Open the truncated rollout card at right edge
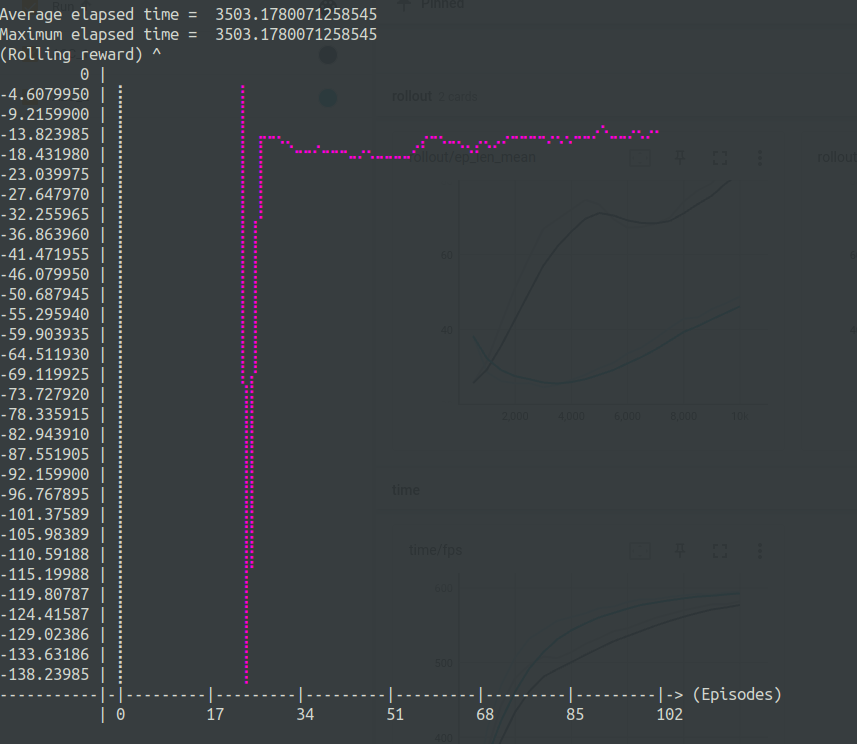 pyautogui.click(x=840, y=157)
